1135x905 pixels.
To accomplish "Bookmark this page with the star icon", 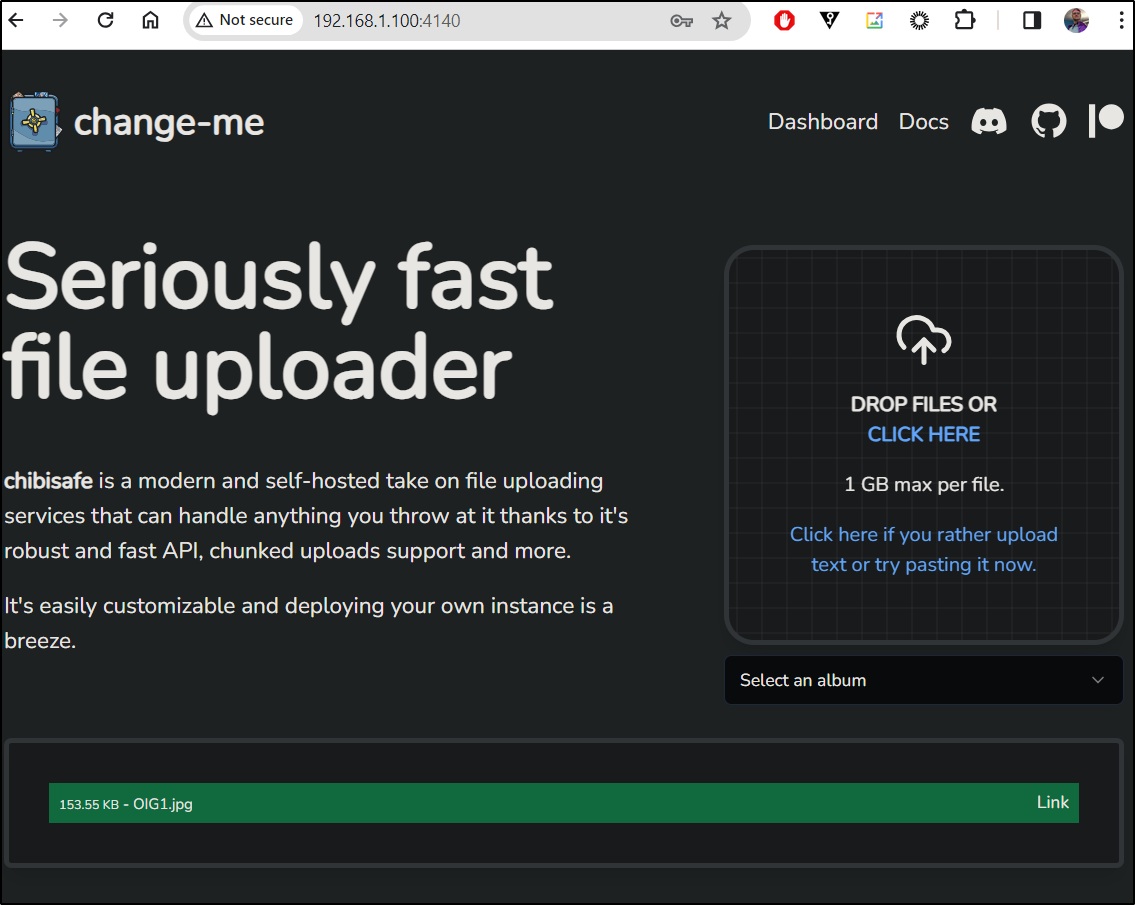I will coord(721,21).
